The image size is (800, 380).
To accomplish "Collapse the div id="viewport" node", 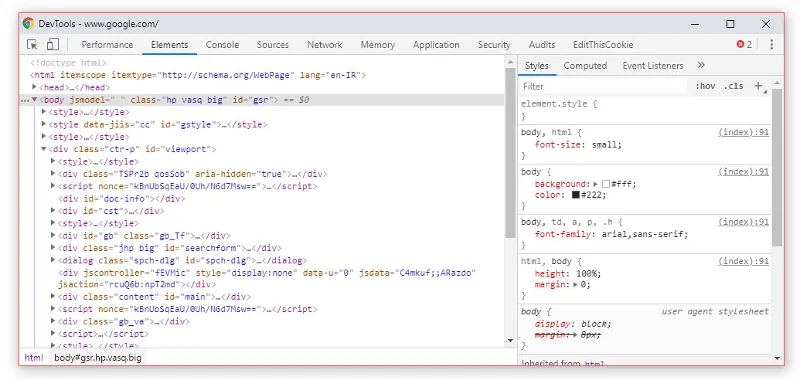I will click(44, 149).
